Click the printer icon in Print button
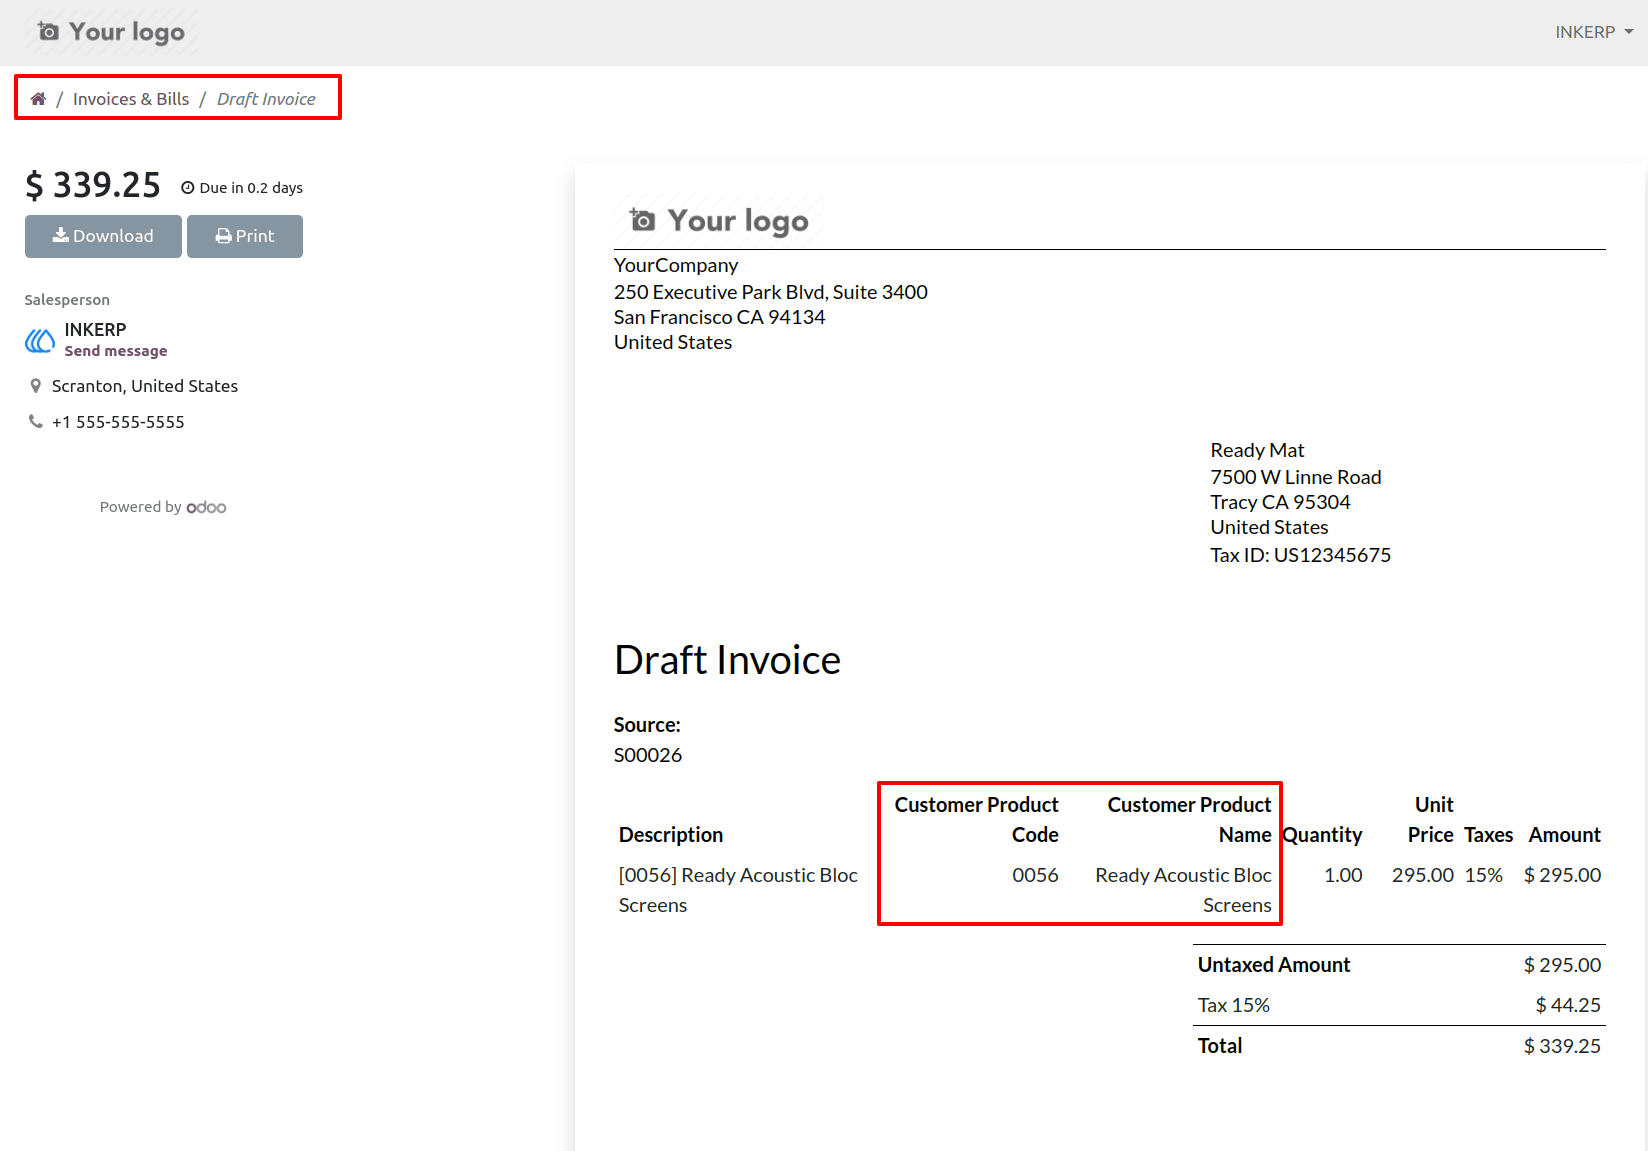Screen dimensions: 1648x1151 tap(224, 236)
